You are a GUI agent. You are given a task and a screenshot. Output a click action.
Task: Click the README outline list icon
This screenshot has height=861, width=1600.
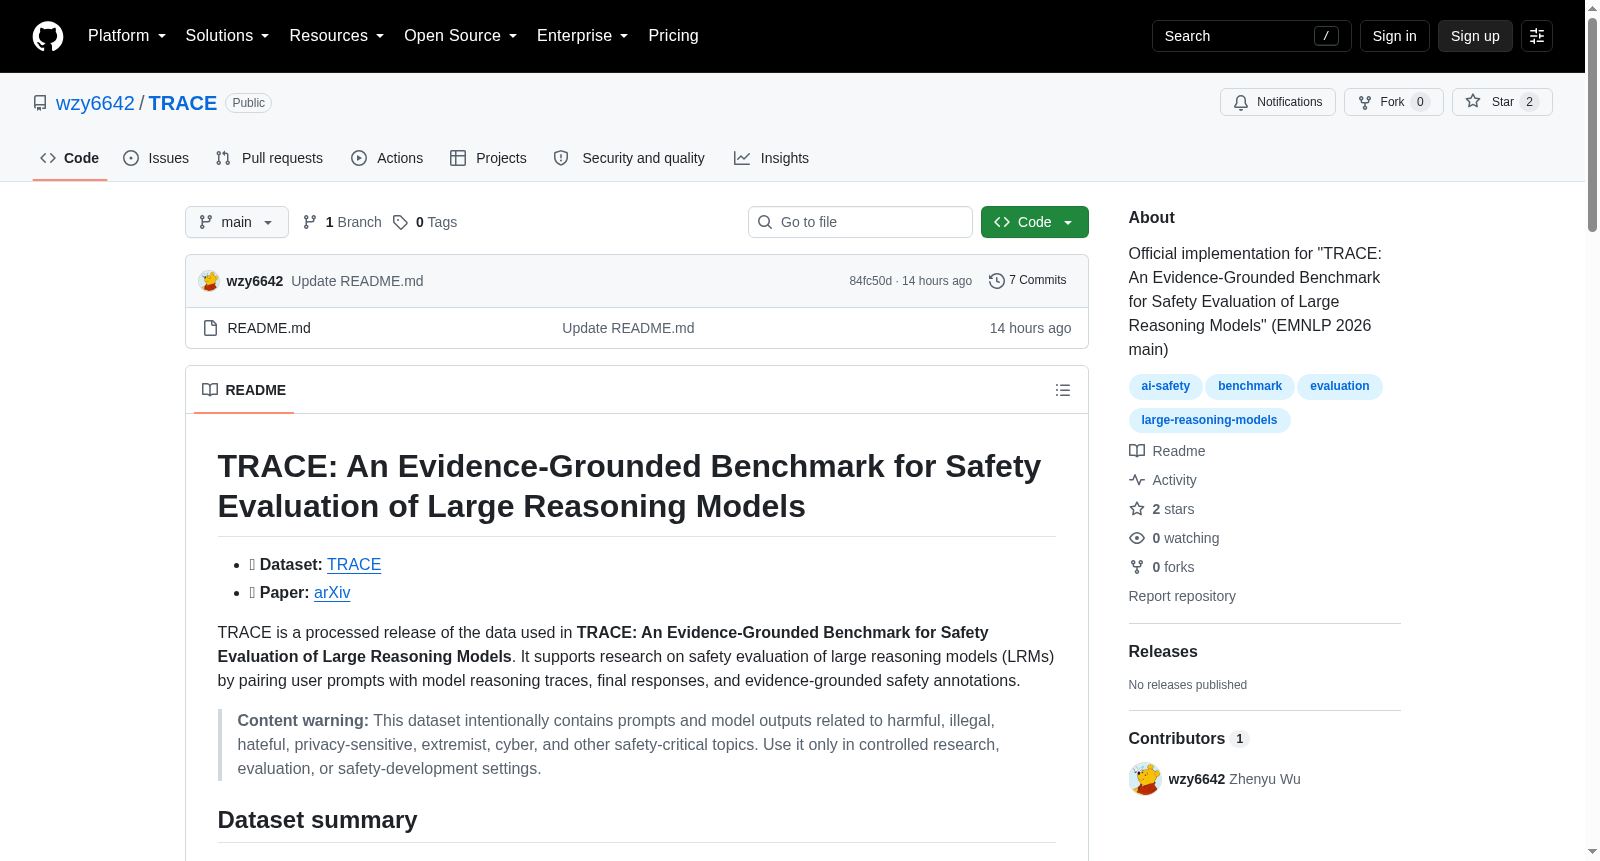point(1063,390)
